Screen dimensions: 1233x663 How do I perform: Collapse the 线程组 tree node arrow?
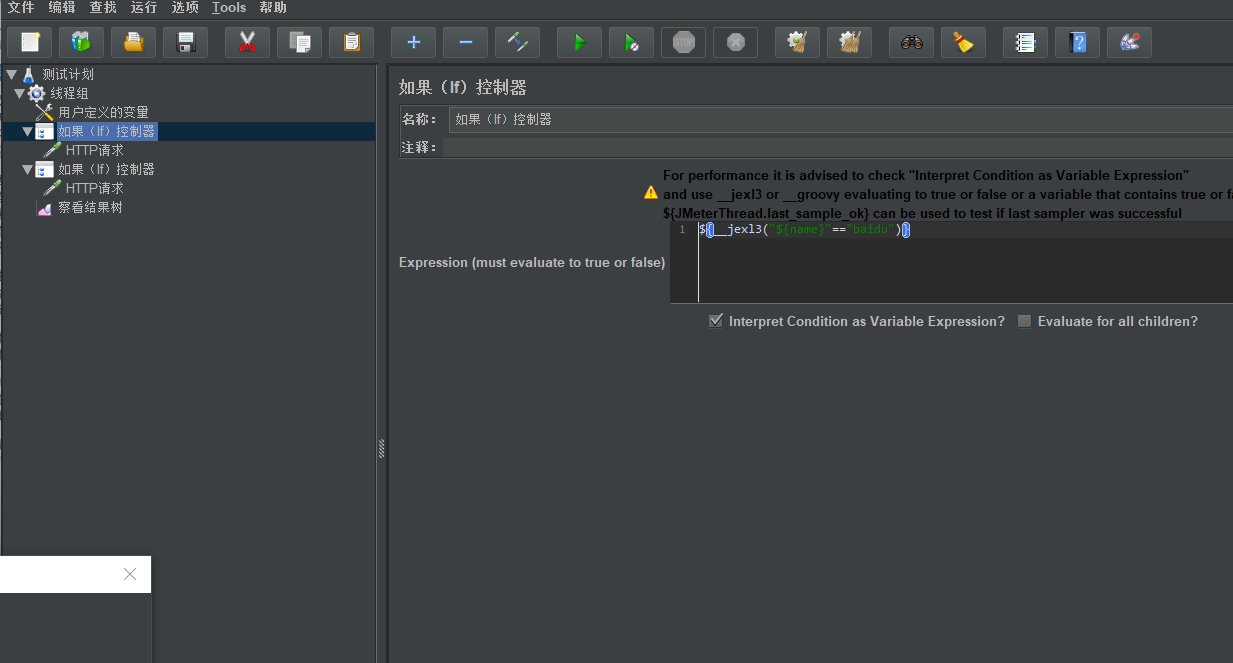(x=19, y=93)
